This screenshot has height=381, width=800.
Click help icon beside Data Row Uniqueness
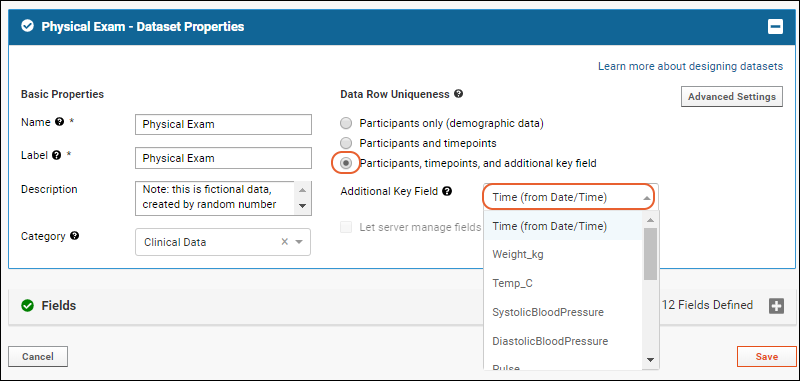coord(458,94)
